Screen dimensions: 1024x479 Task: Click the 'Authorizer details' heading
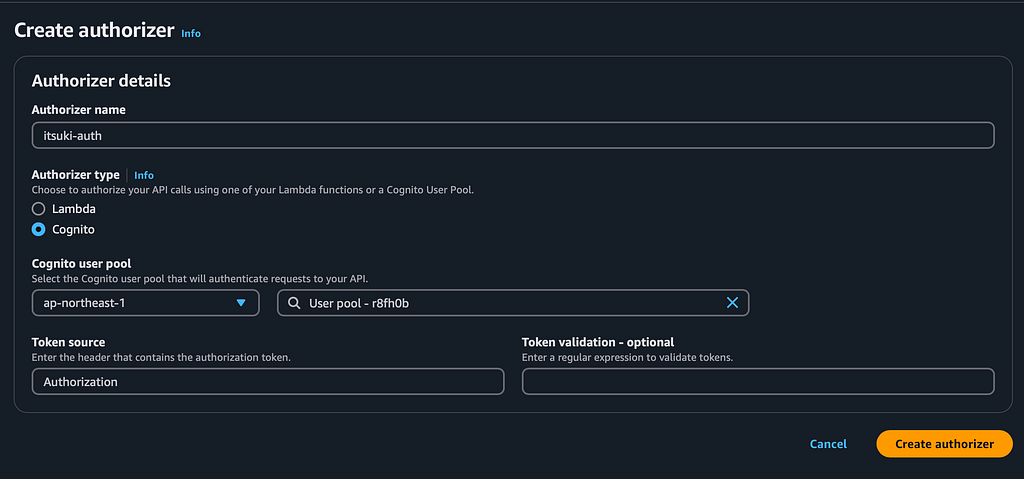click(x=101, y=81)
